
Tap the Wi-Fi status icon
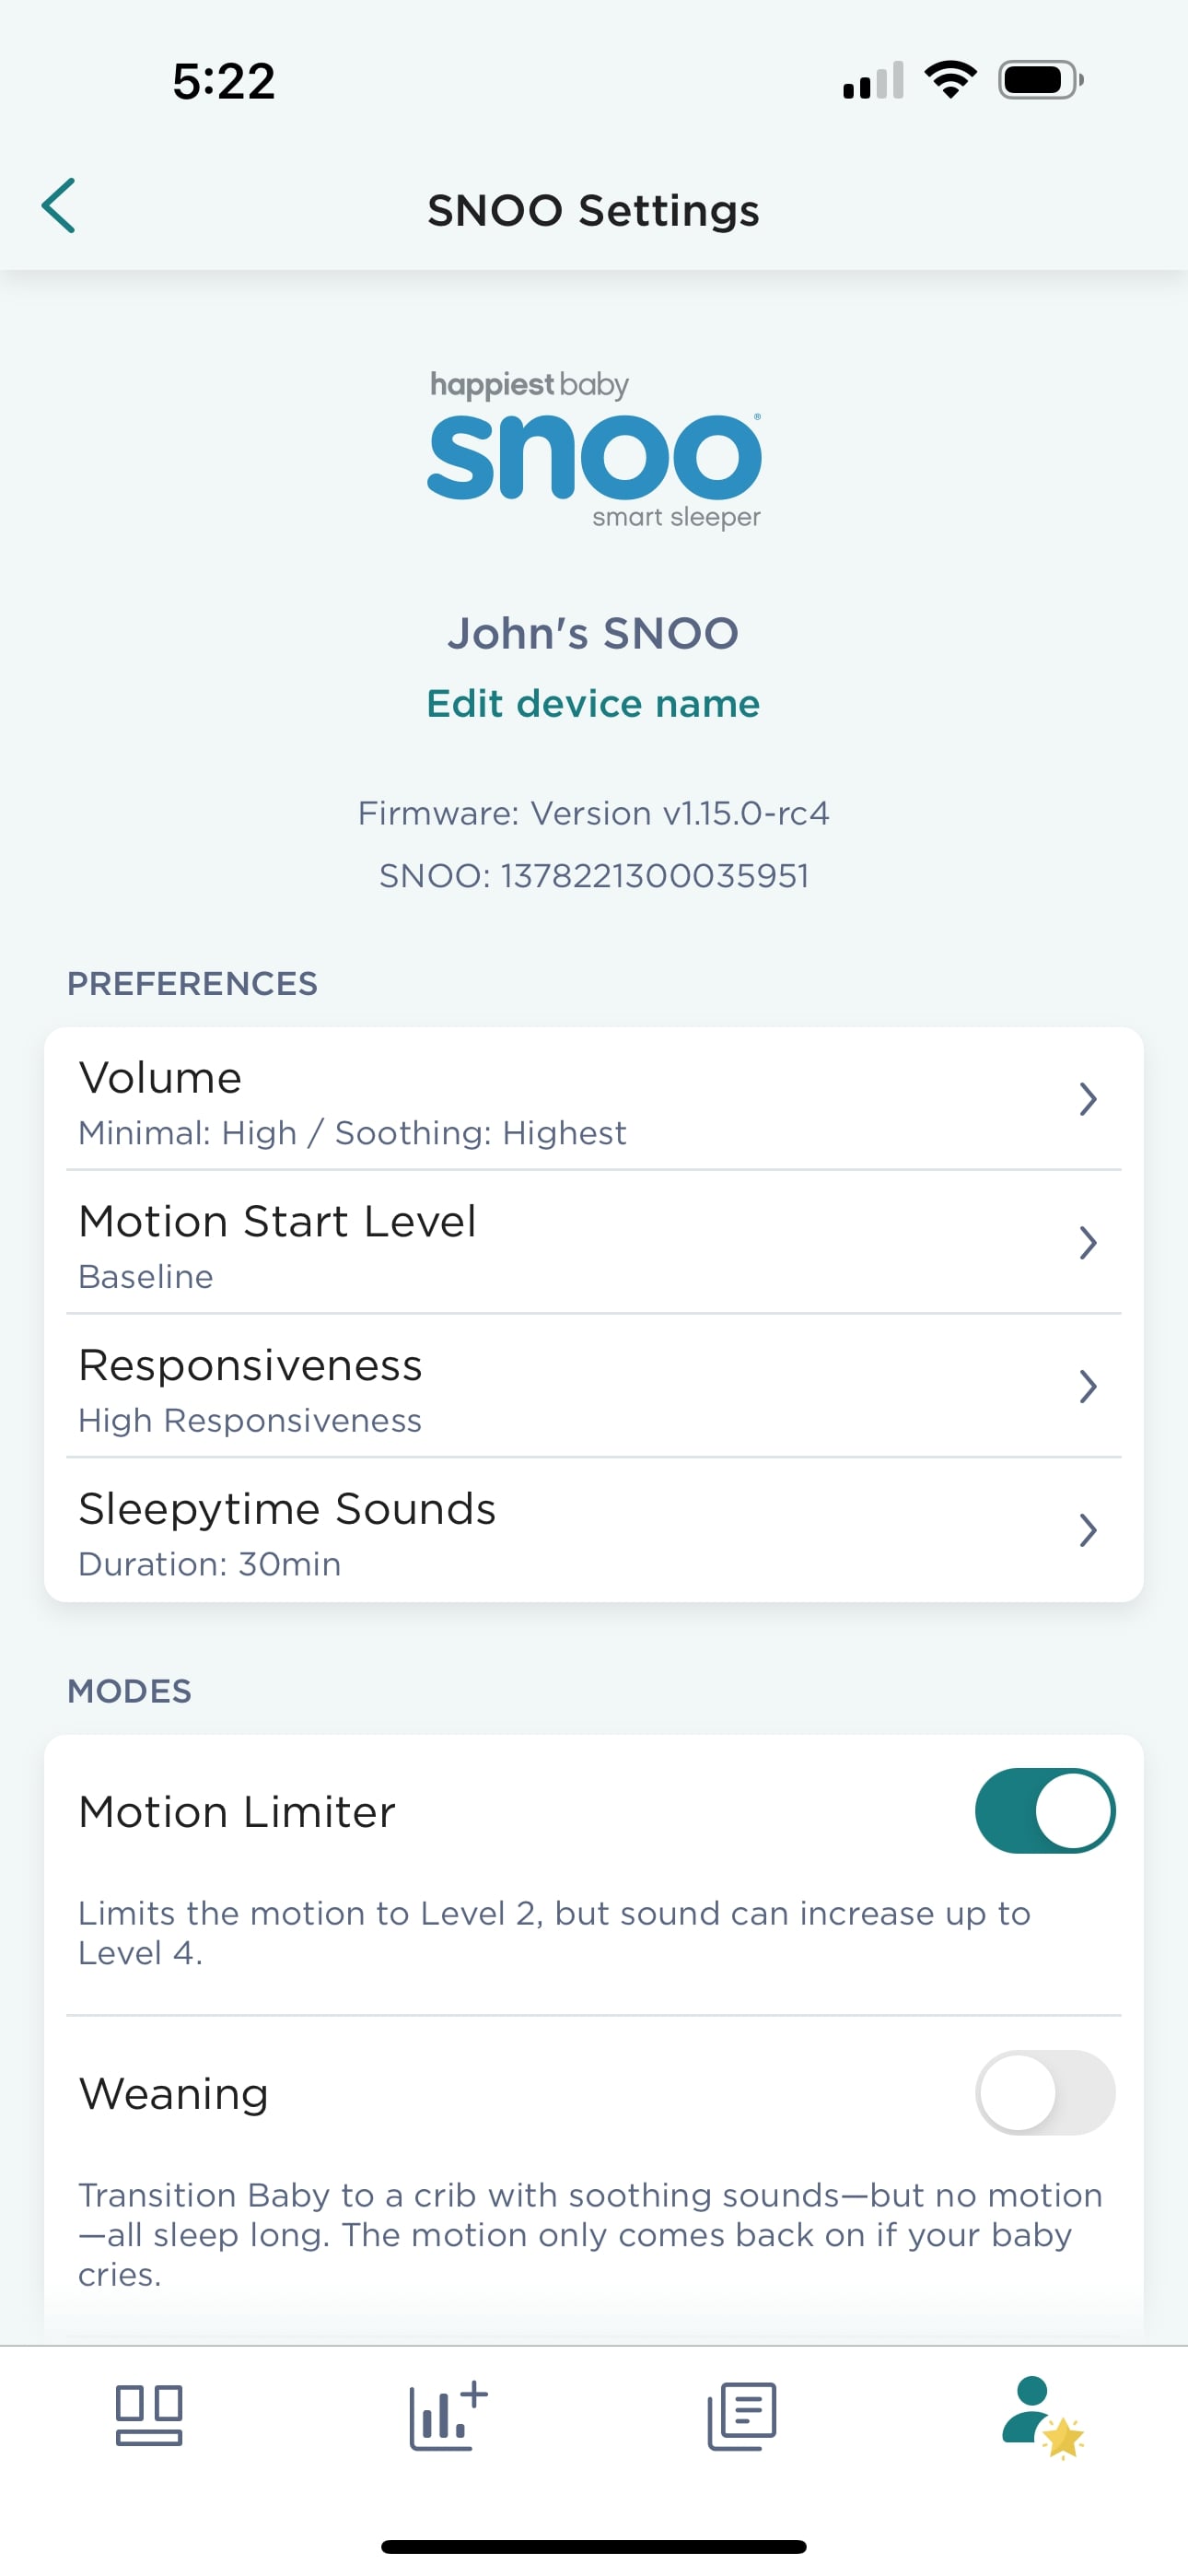pos(950,80)
